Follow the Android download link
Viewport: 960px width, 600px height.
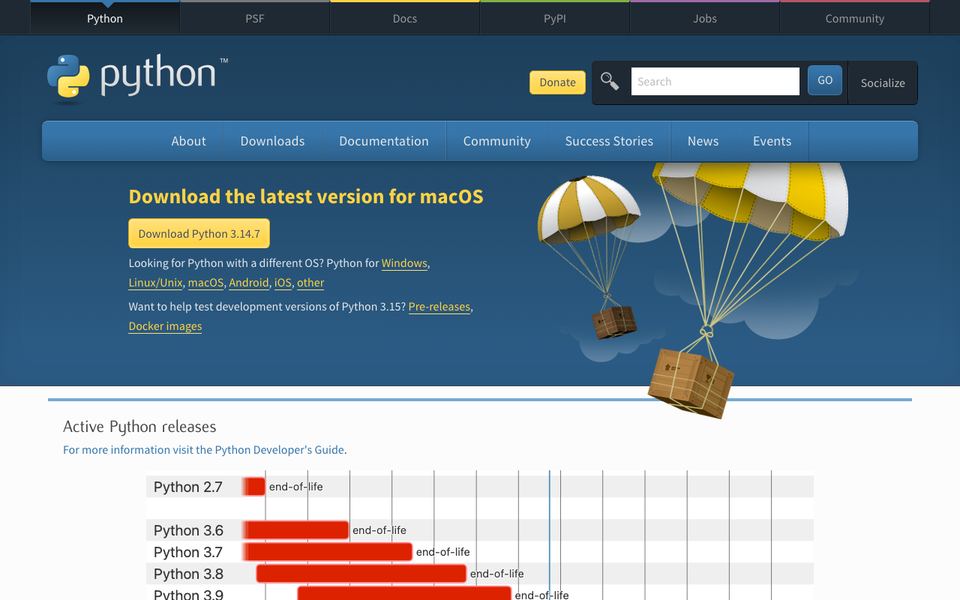249,283
